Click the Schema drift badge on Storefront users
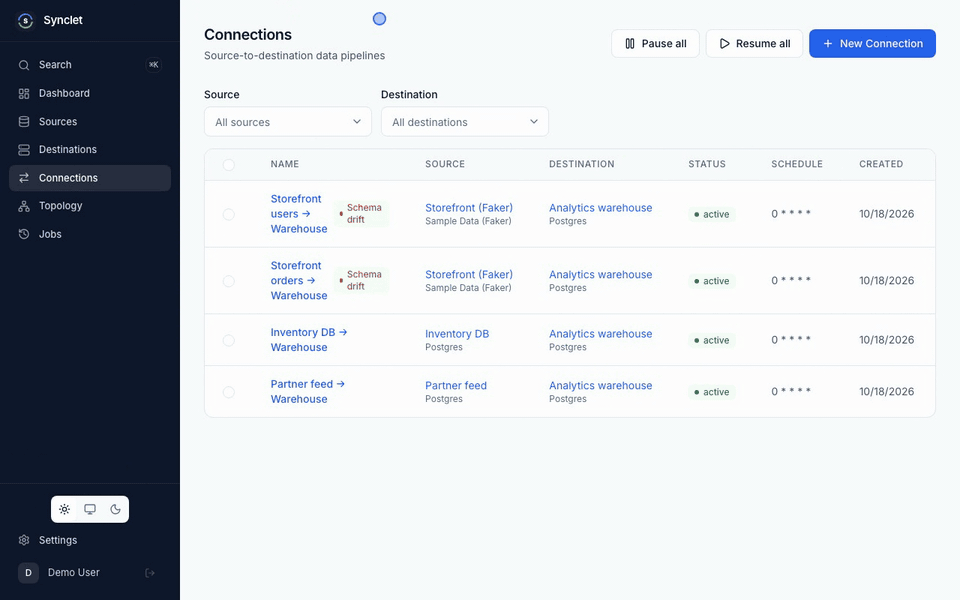This screenshot has height=600, width=960. tap(362, 214)
